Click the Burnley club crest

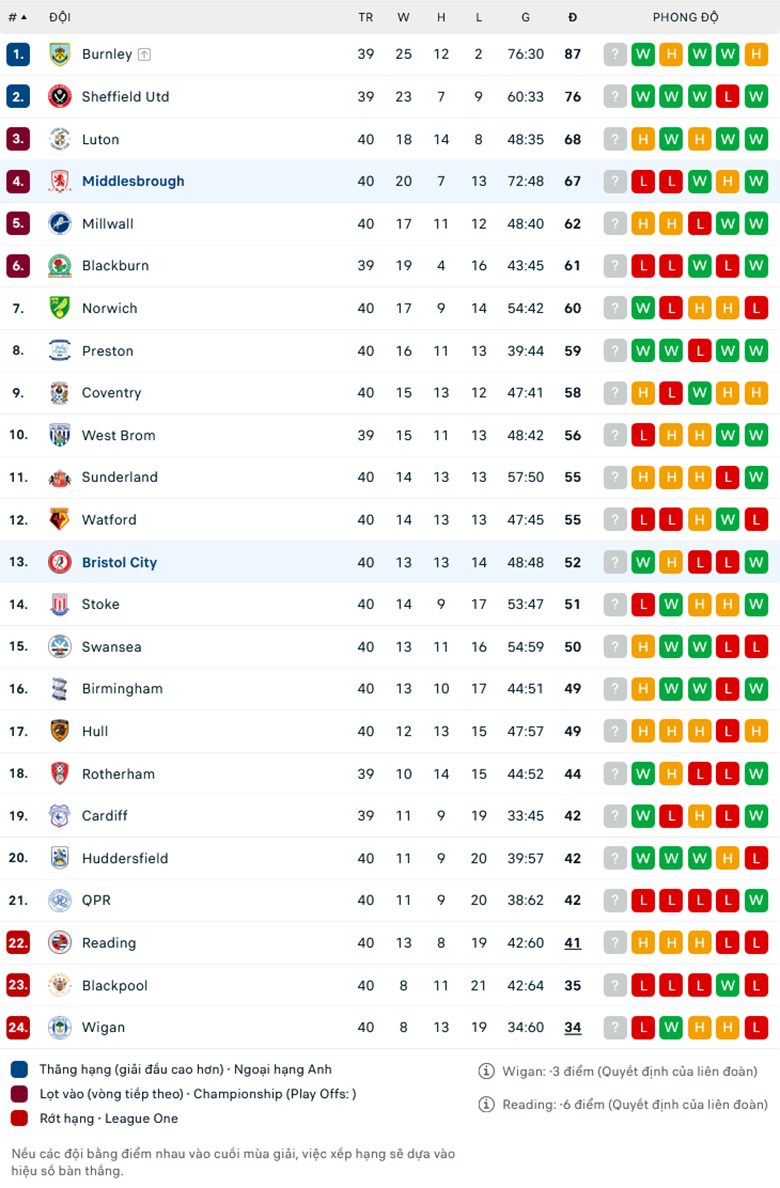coord(57,54)
